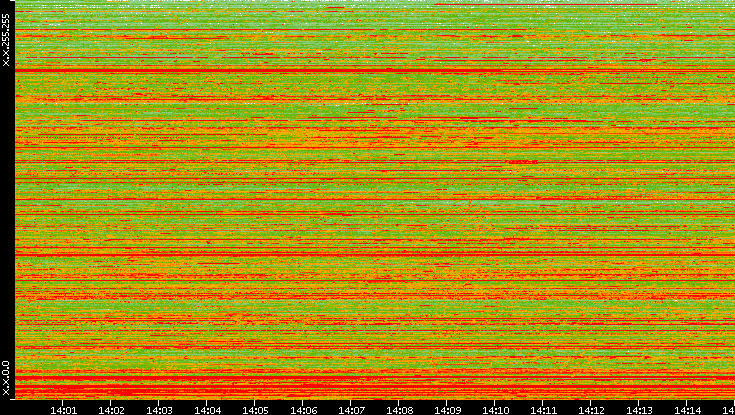Pick the 14:10 time label

click(495, 410)
